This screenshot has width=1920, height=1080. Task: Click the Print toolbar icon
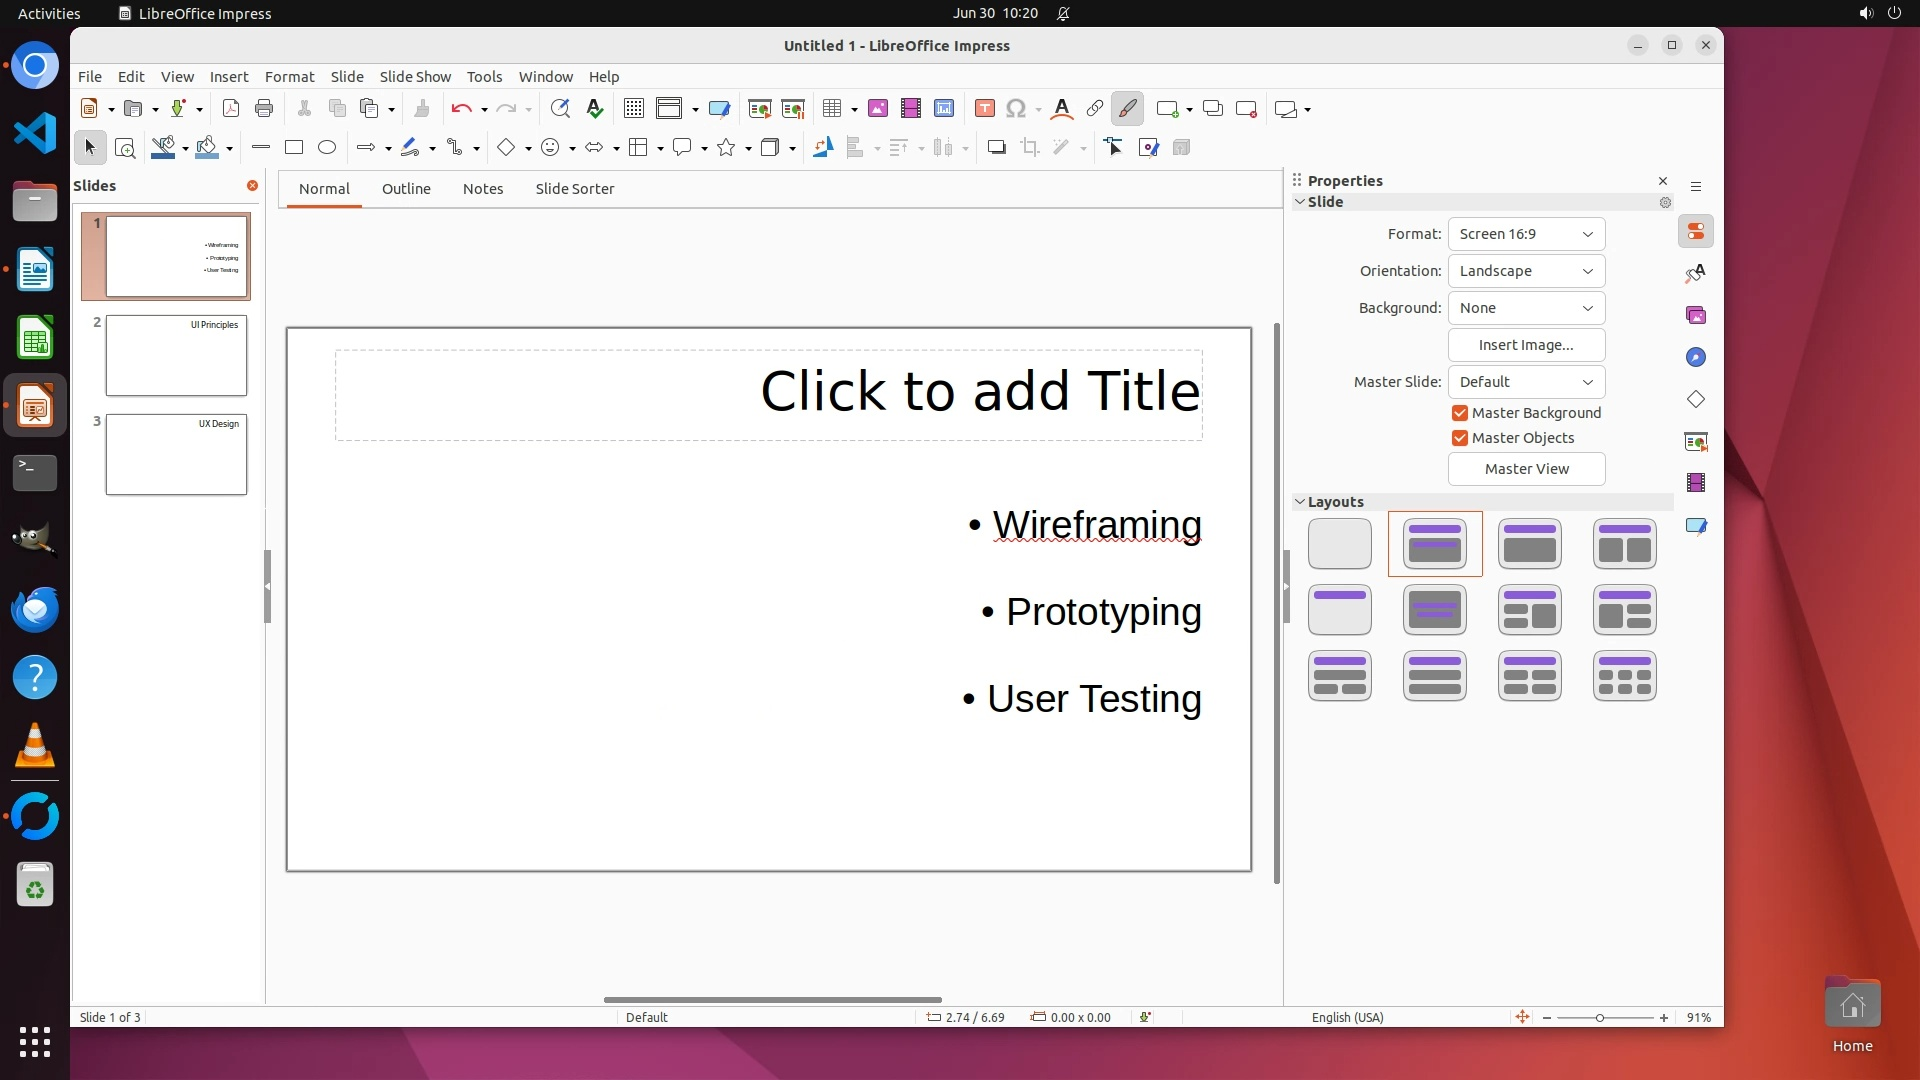pos(264,109)
